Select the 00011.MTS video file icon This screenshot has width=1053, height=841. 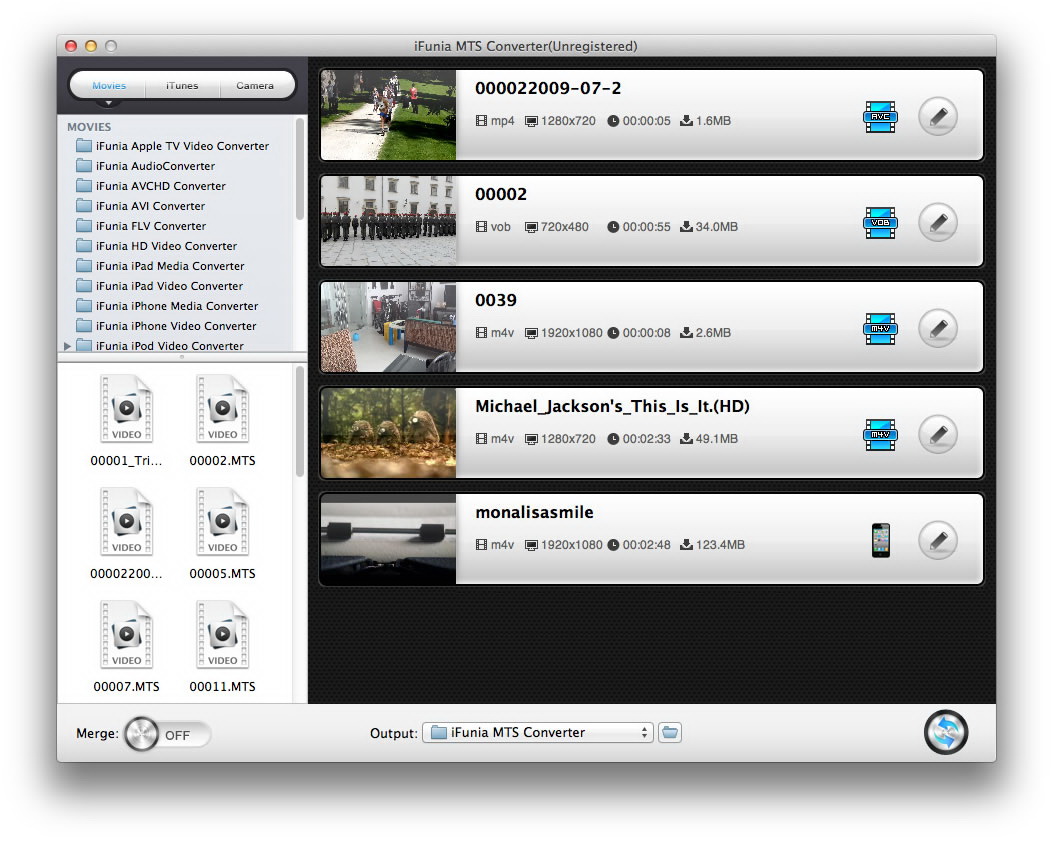222,635
